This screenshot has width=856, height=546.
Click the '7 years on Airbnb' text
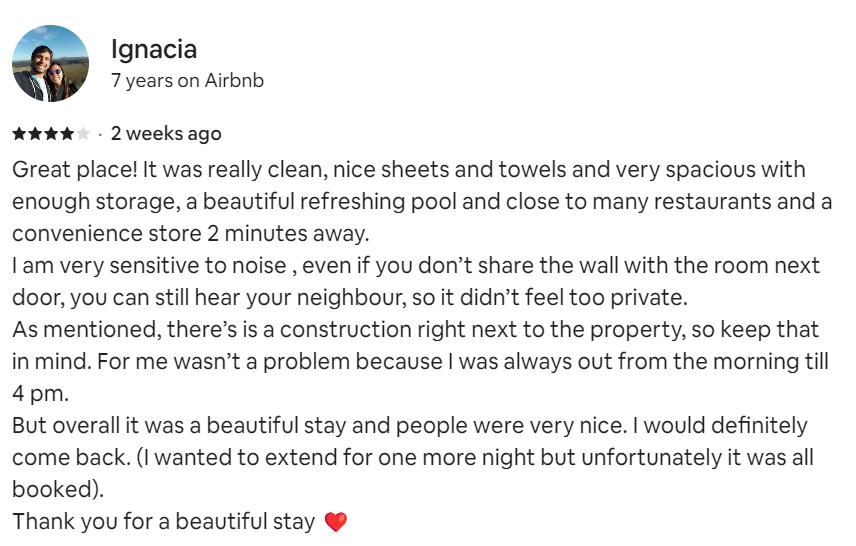(x=187, y=81)
